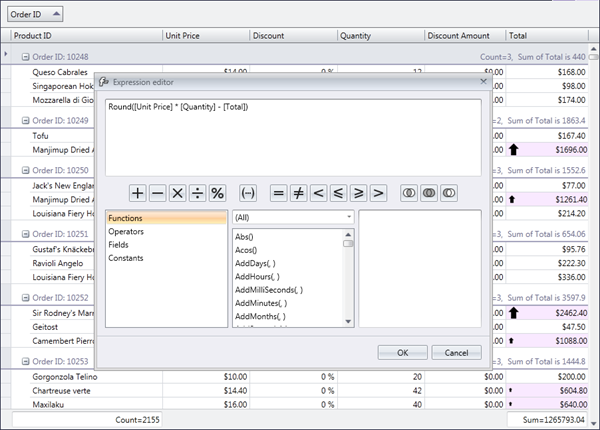Insert the percent modulo operator
Screen dimensions: 600x430
pyautogui.click(x=217, y=193)
